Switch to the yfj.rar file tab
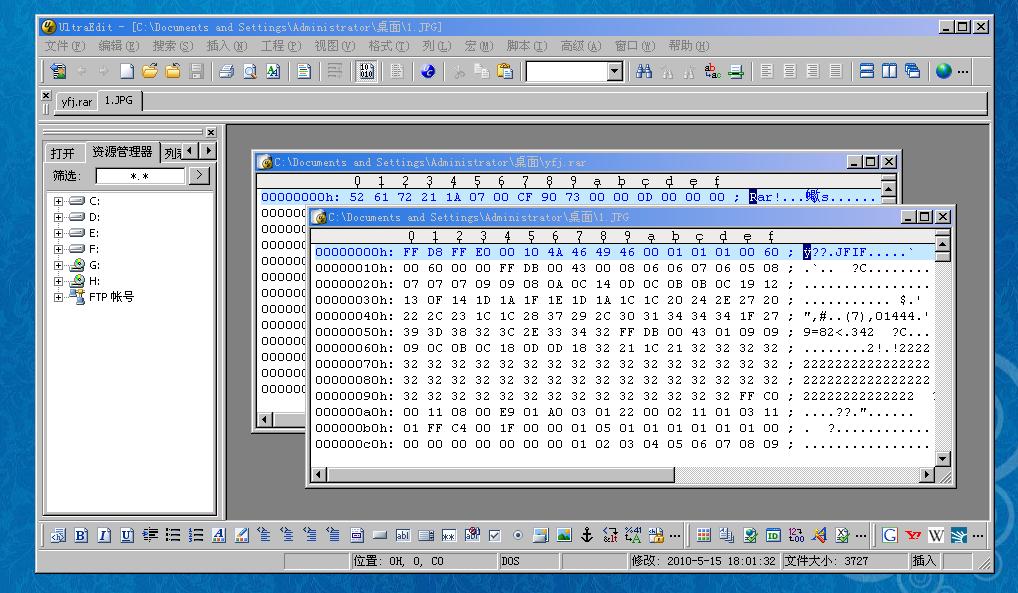The image size is (1018, 593). pos(76,102)
